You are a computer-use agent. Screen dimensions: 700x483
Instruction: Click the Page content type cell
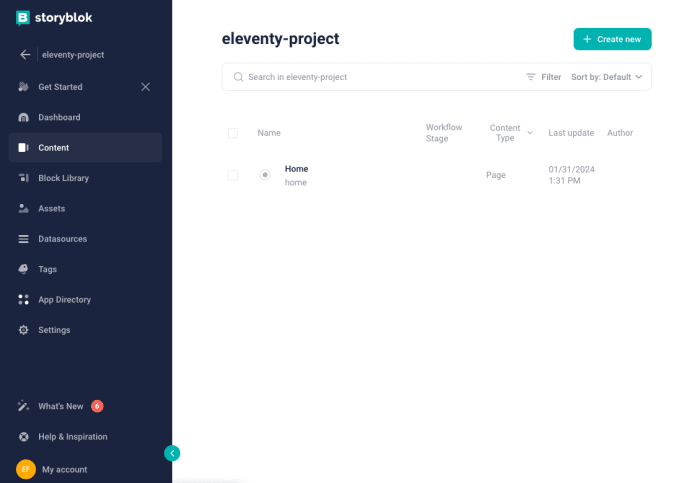point(496,175)
